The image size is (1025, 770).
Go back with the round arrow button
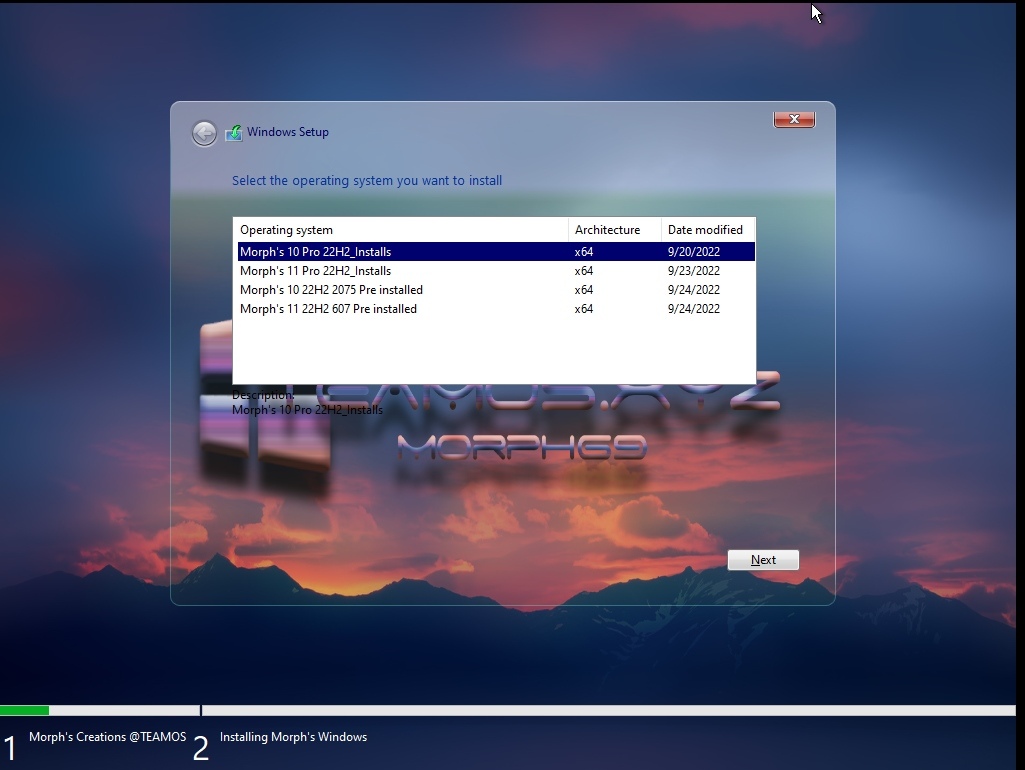click(204, 133)
